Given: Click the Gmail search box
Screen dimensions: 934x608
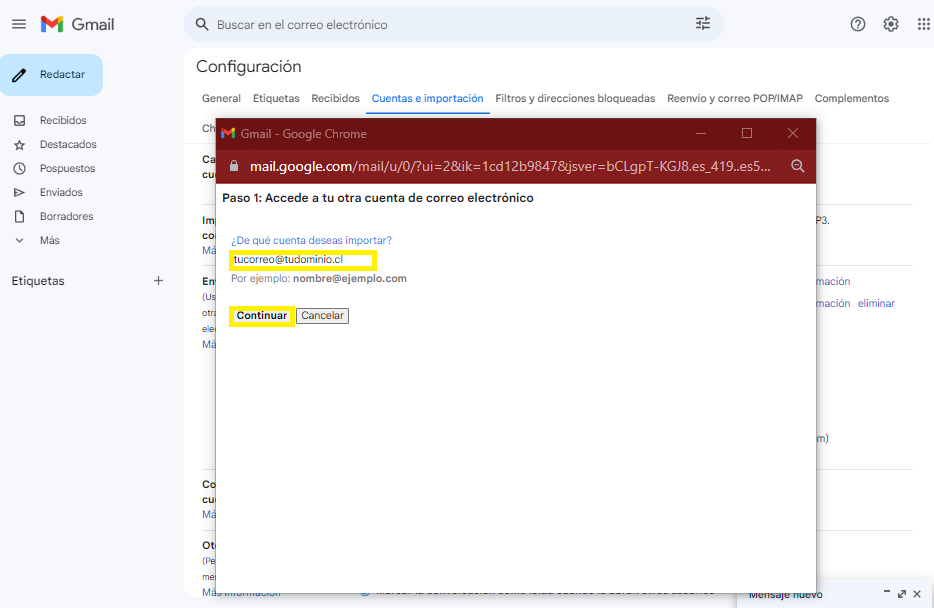Looking at the screenshot, I should 450,24.
